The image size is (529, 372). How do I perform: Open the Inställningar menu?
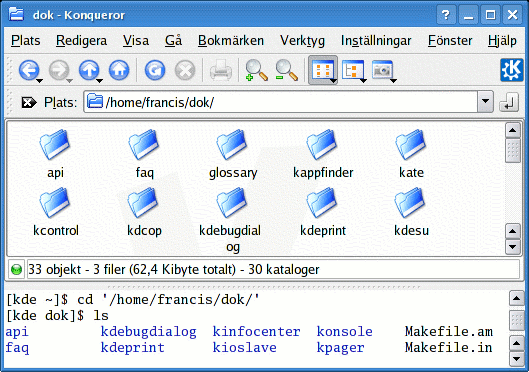(x=376, y=41)
